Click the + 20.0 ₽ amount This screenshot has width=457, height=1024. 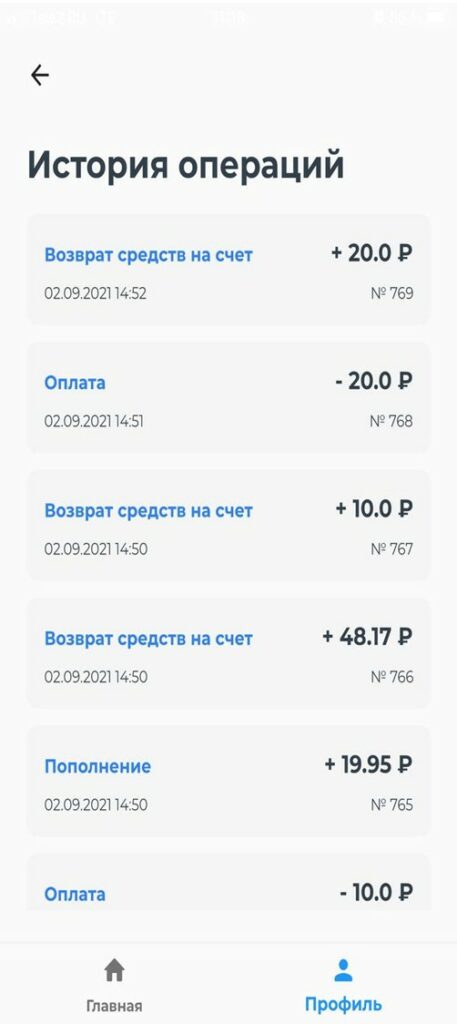(372, 253)
